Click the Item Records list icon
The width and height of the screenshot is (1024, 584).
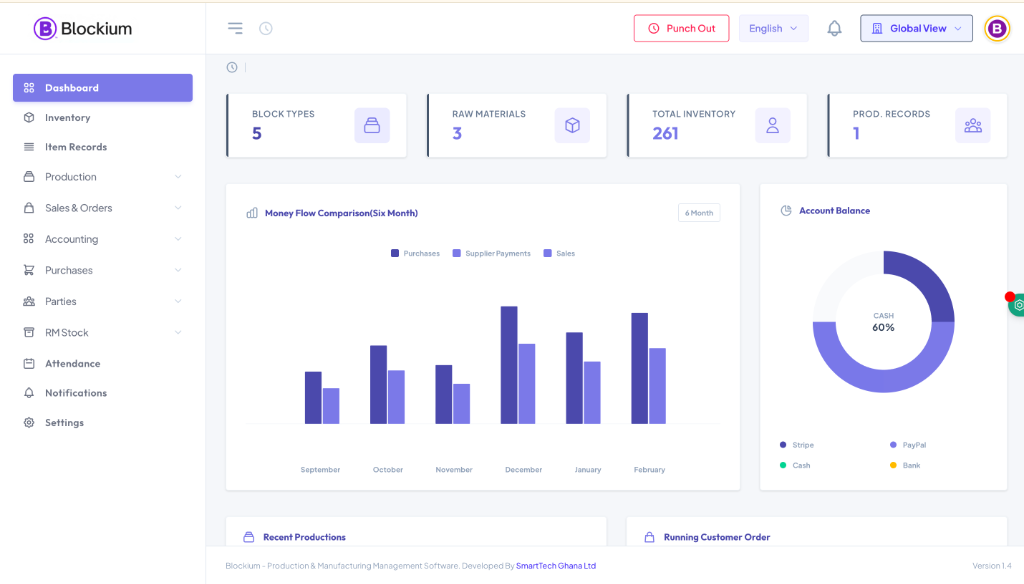[29, 147]
